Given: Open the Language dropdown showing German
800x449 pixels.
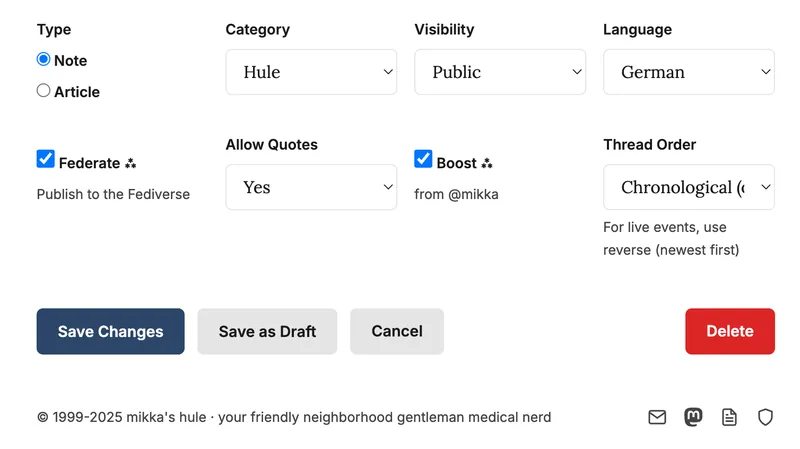Looking at the screenshot, I should coord(688,72).
